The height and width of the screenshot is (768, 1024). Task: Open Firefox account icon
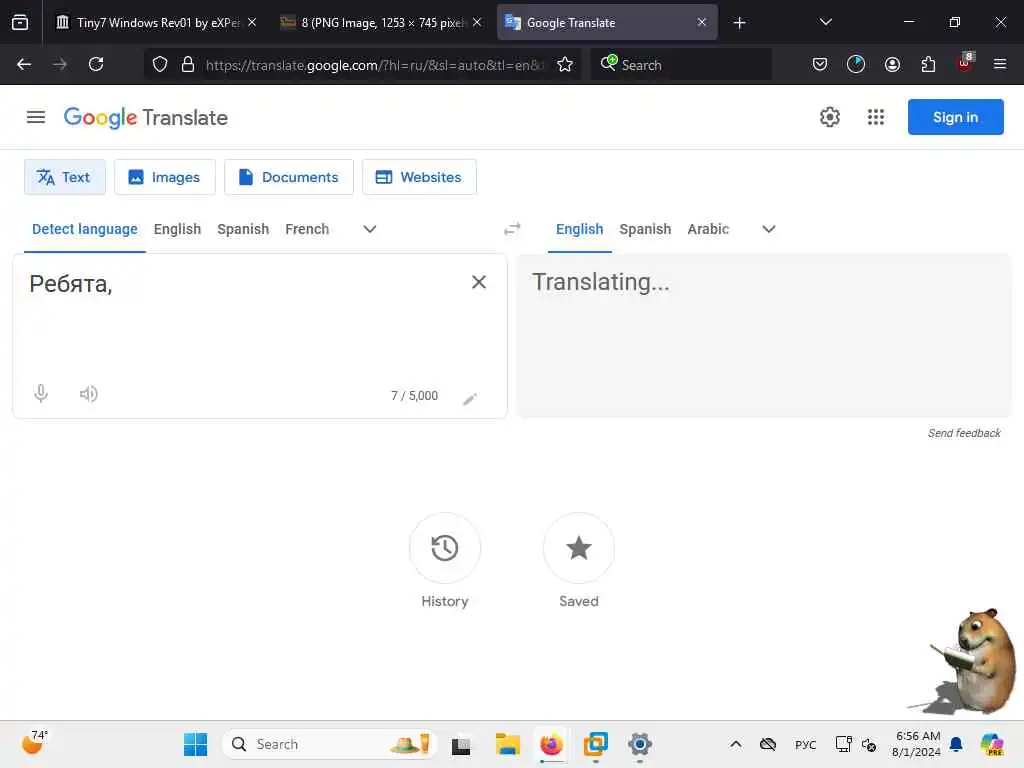(892, 64)
